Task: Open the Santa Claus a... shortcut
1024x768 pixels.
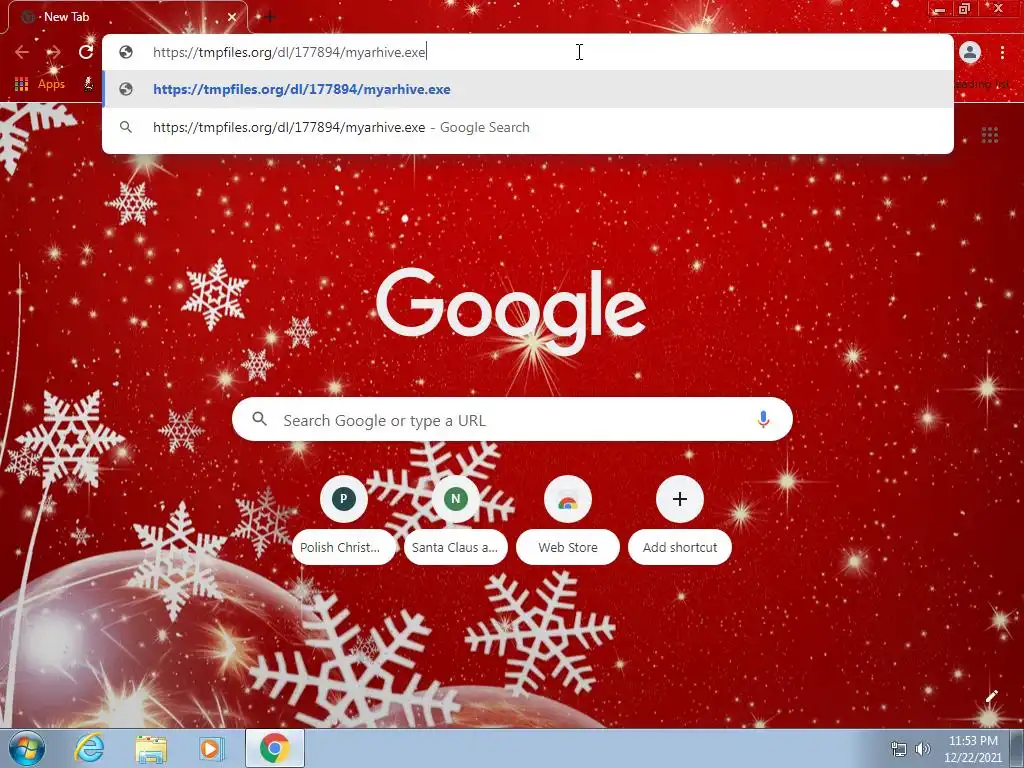Action: [455, 520]
